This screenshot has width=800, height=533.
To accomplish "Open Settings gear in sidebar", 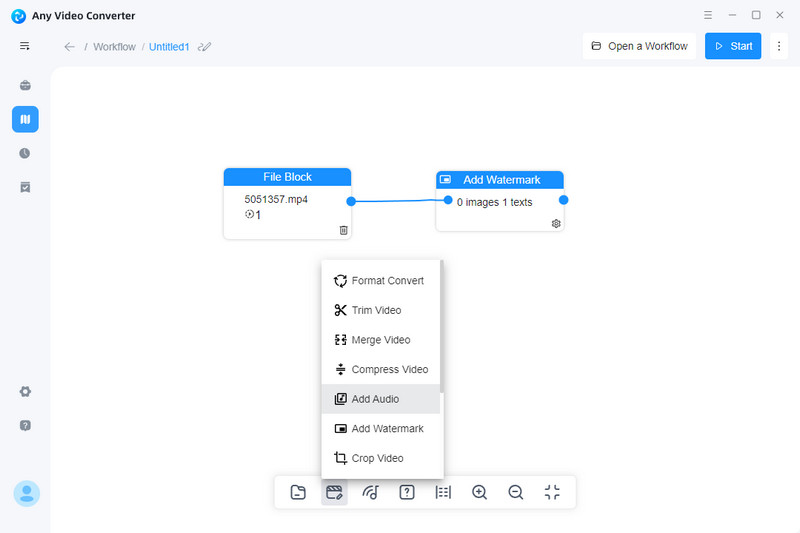I will [25, 392].
